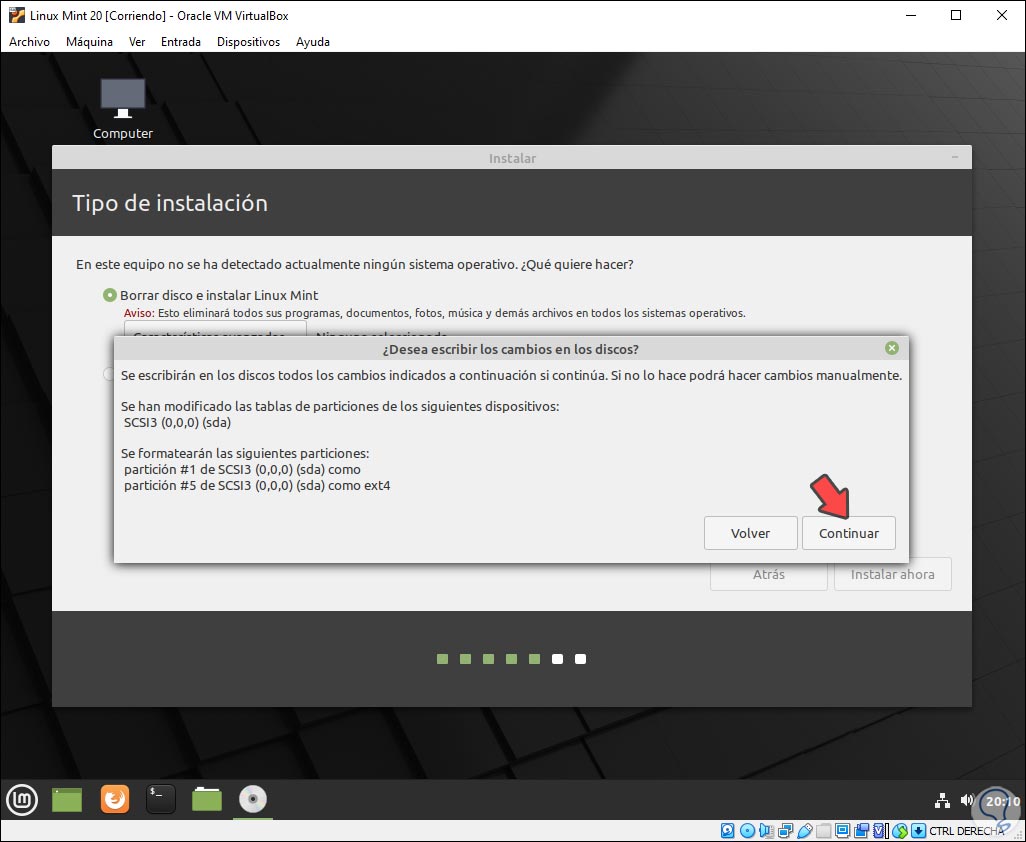The width and height of the screenshot is (1026, 842).
Task: Click the network icon in Mint tray
Action: click(942, 800)
